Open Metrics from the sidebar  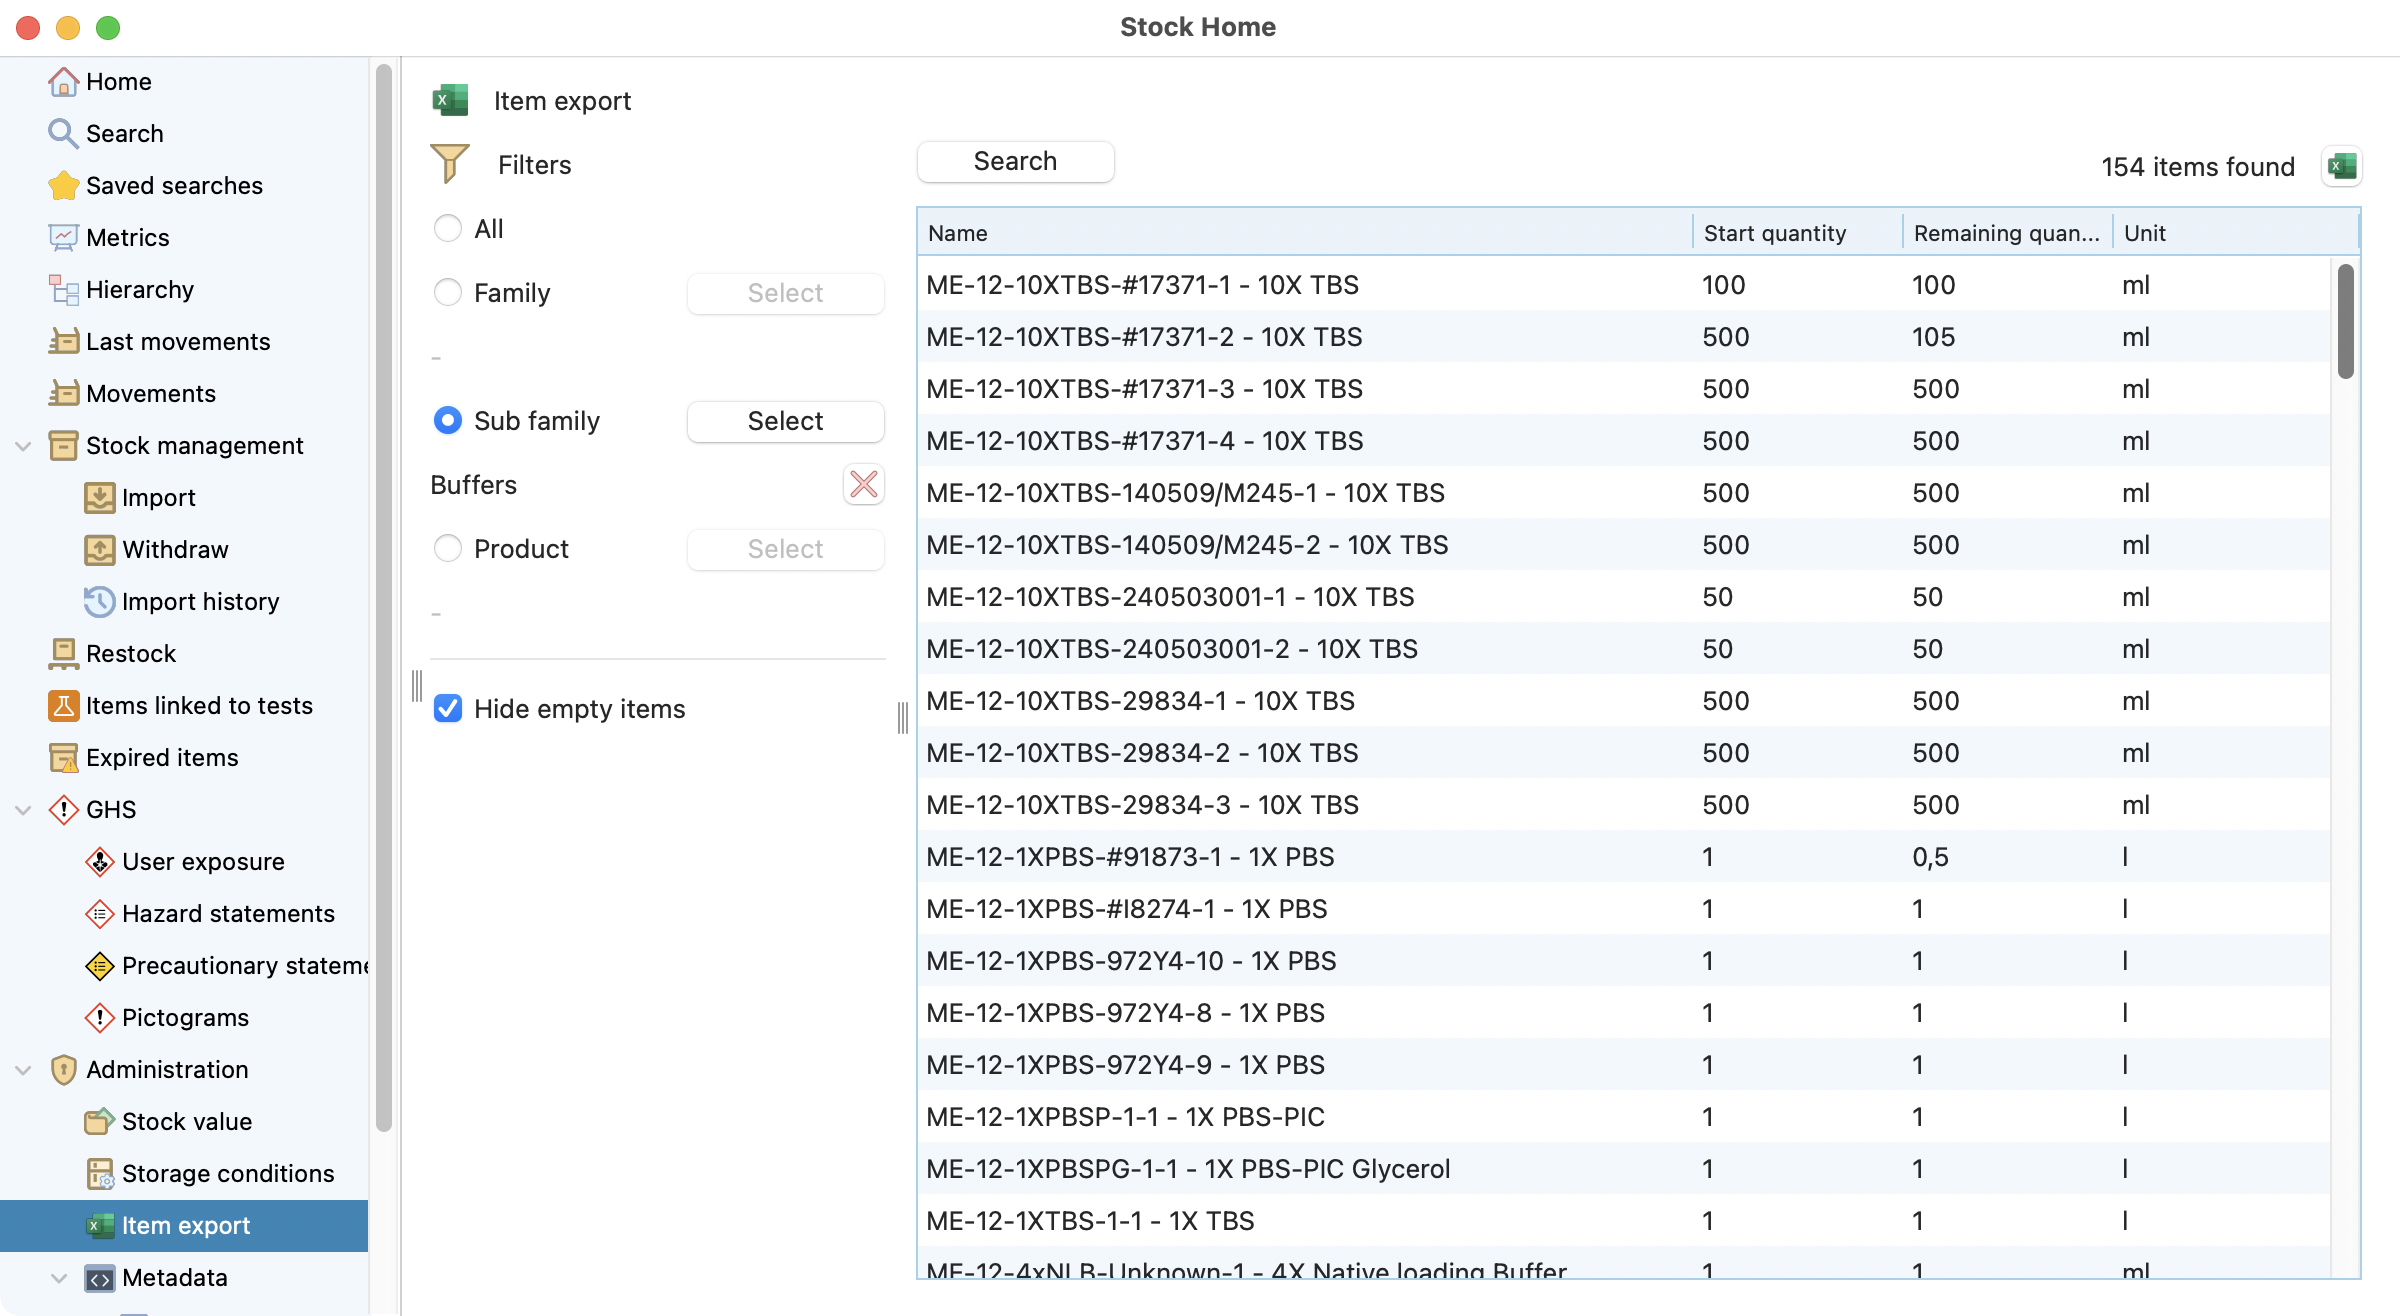(x=127, y=237)
